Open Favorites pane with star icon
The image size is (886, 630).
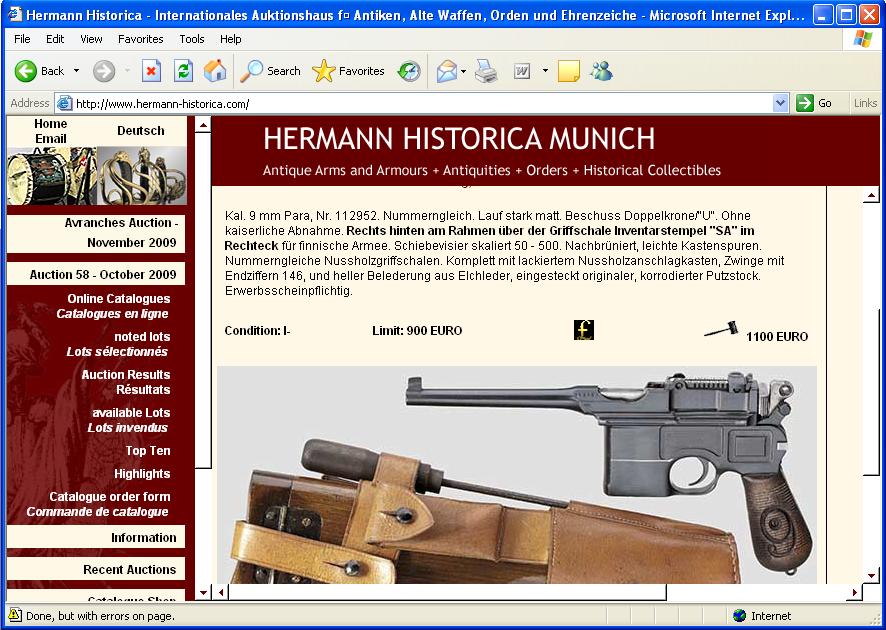348,71
